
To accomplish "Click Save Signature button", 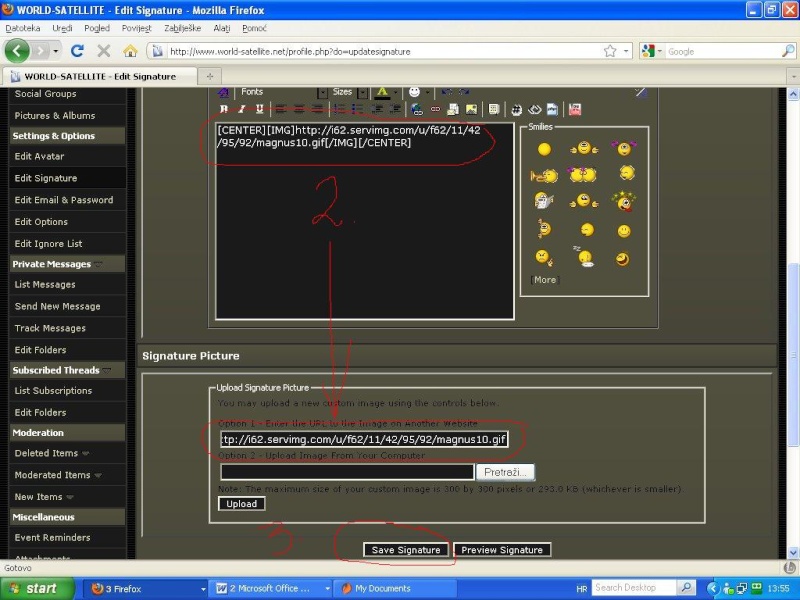I will [x=406, y=549].
